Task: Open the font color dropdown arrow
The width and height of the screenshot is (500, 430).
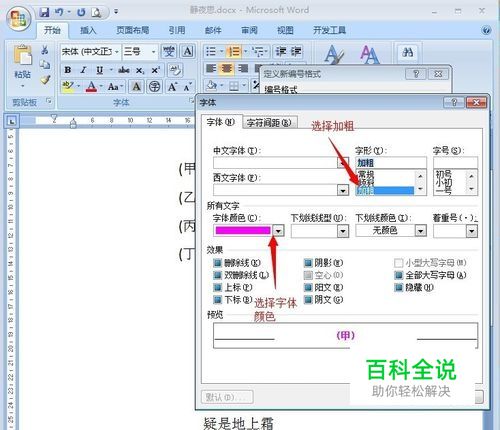Action: pos(278,230)
